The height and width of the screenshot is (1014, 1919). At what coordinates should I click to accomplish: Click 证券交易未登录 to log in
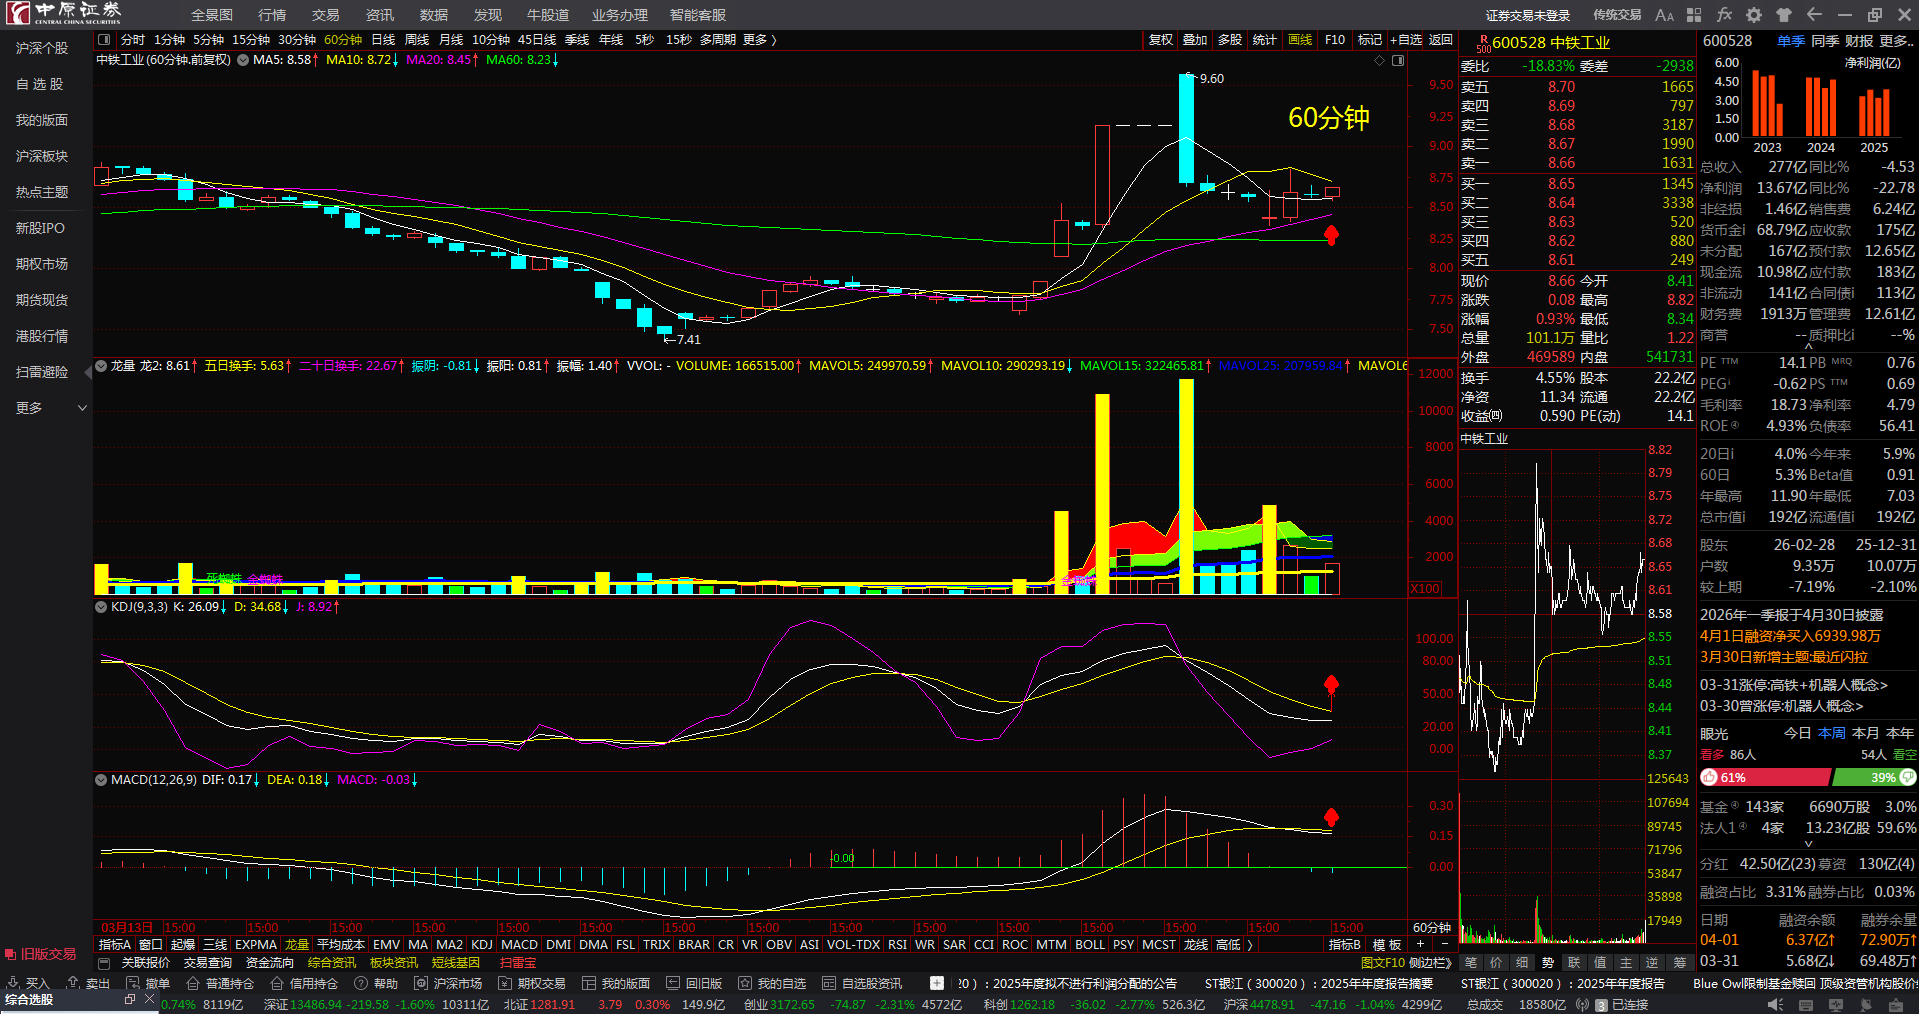coord(1528,15)
